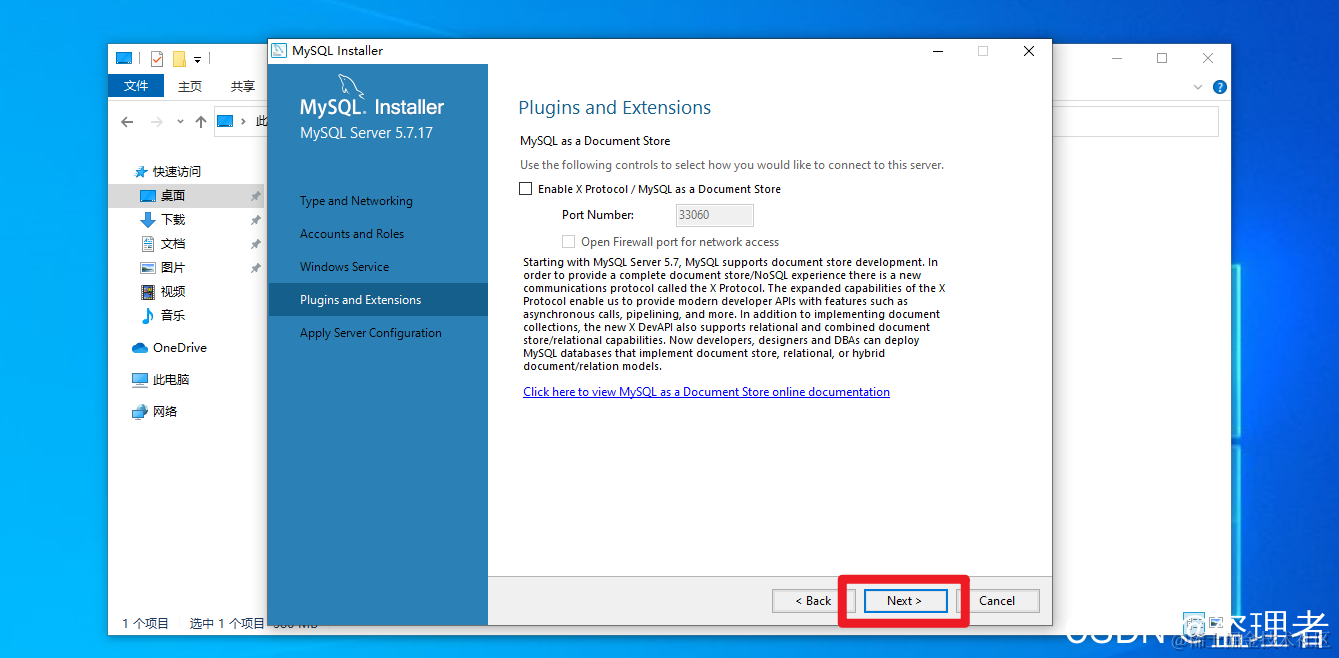Select 音乐 in the navigation pane

coord(173,316)
